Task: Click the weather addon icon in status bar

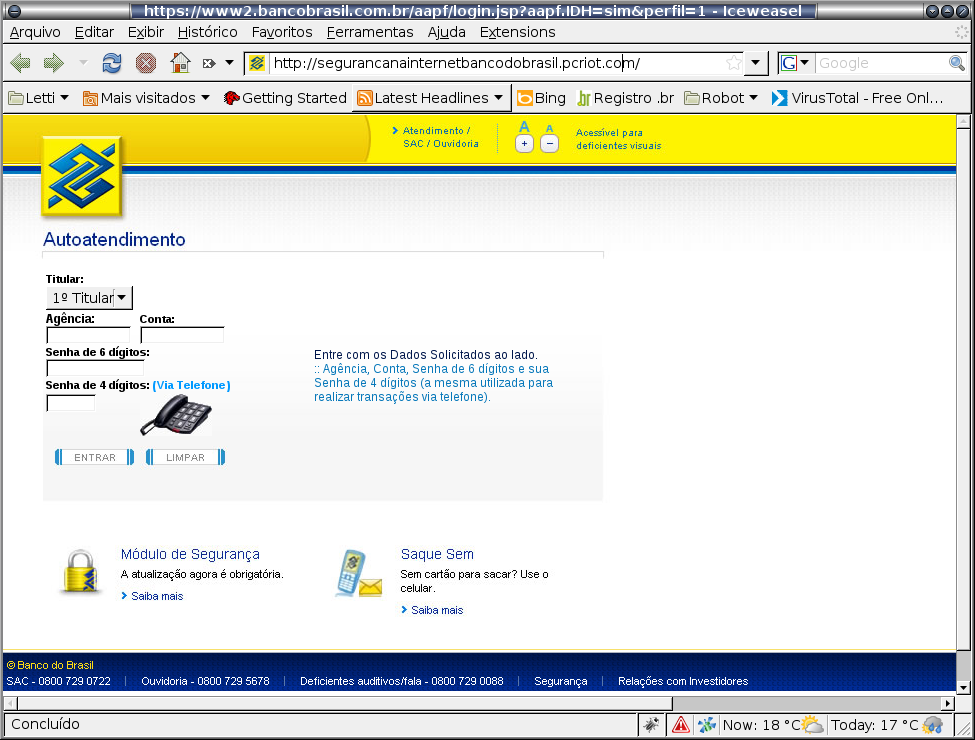Action: coord(706,724)
